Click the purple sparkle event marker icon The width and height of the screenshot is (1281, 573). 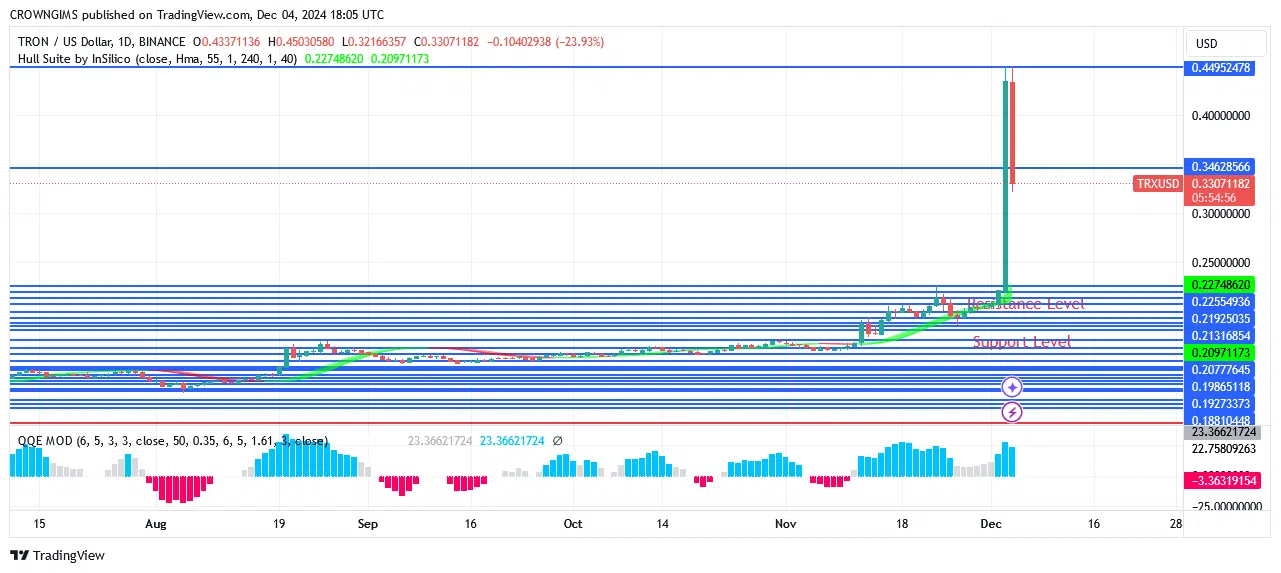click(x=1012, y=387)
